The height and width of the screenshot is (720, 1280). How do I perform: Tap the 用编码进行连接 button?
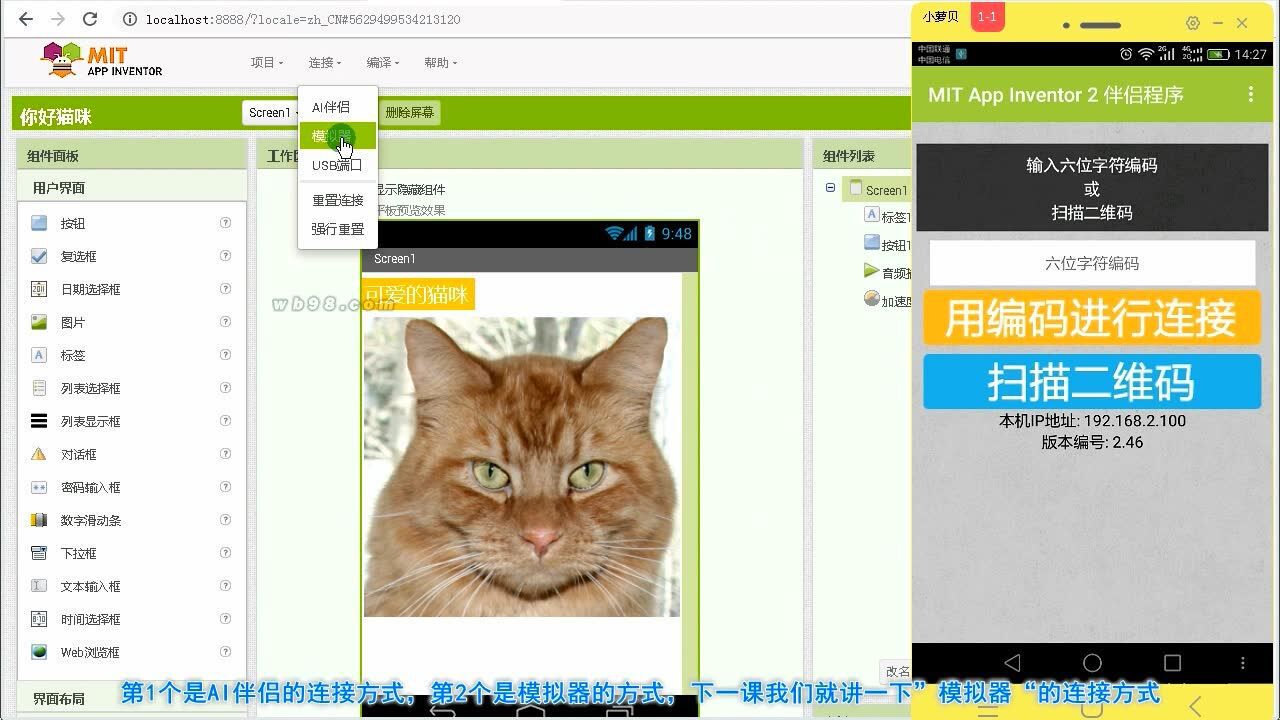tap(1091, 319)
